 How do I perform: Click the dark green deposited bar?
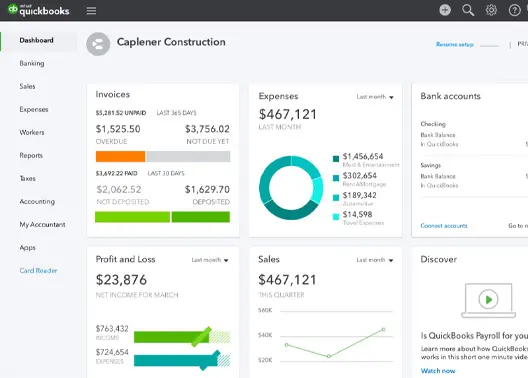point(201,217)
